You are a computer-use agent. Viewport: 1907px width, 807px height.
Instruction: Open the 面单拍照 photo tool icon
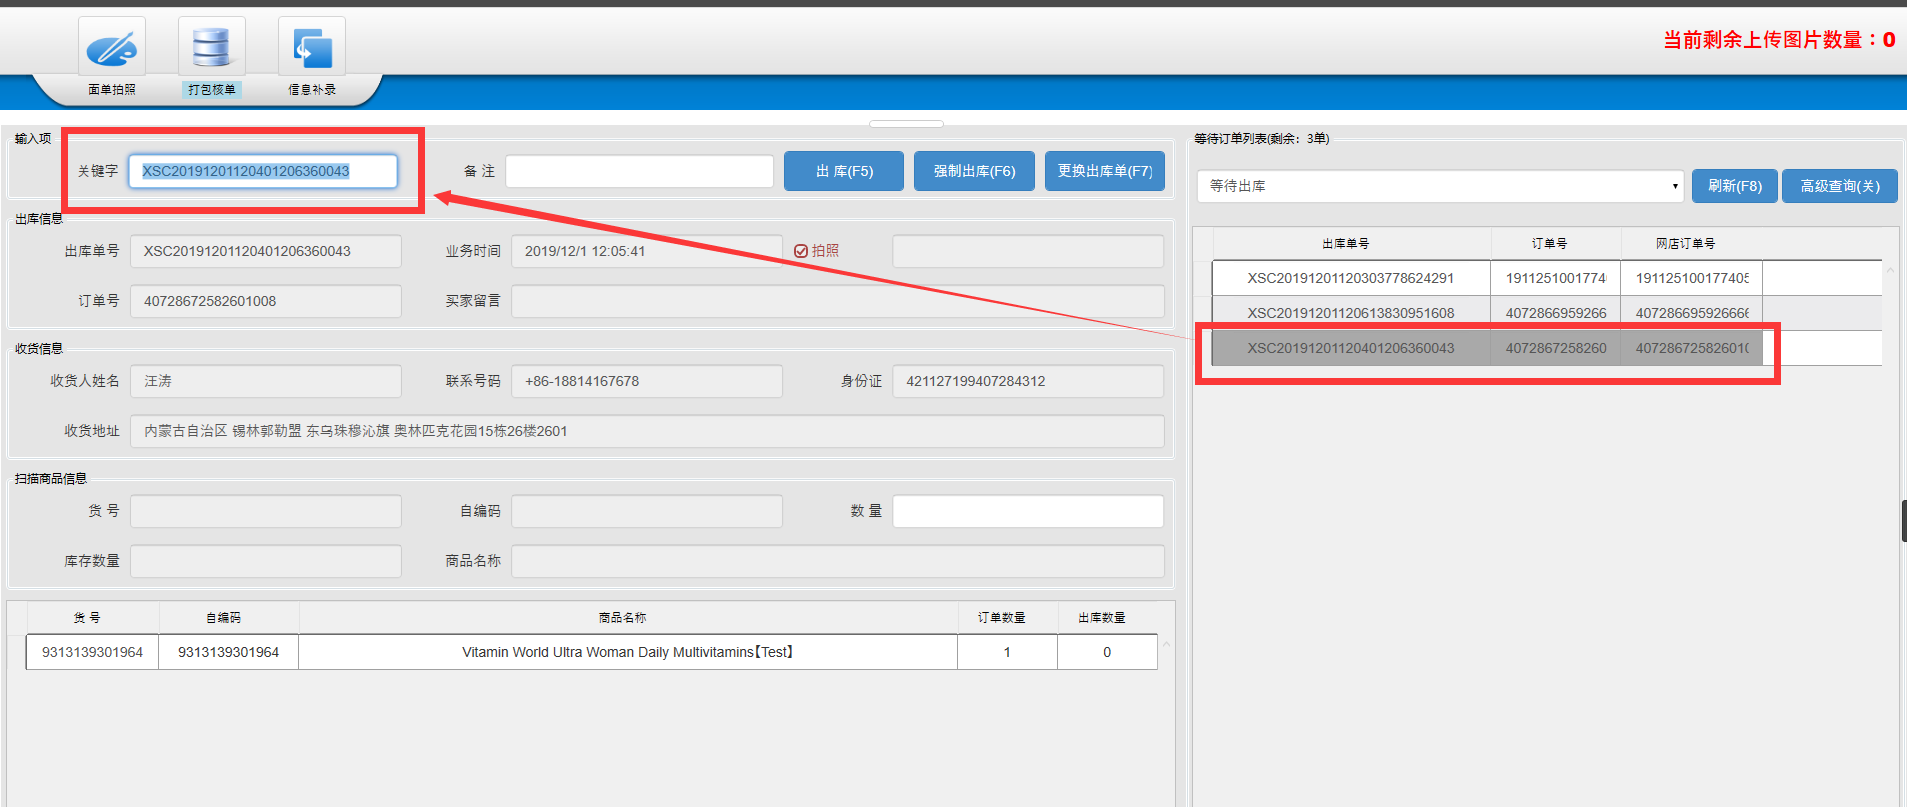pos(112,48)
